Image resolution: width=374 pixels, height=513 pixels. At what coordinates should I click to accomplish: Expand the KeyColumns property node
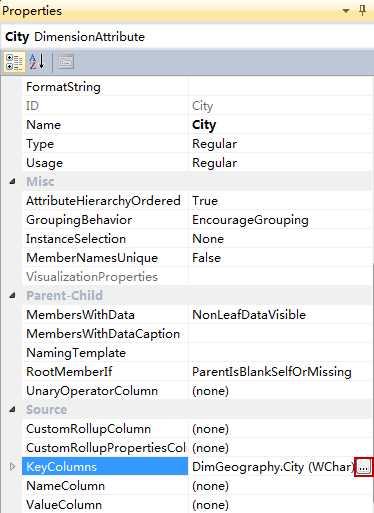pyautogui.click(x=12, y=467)
